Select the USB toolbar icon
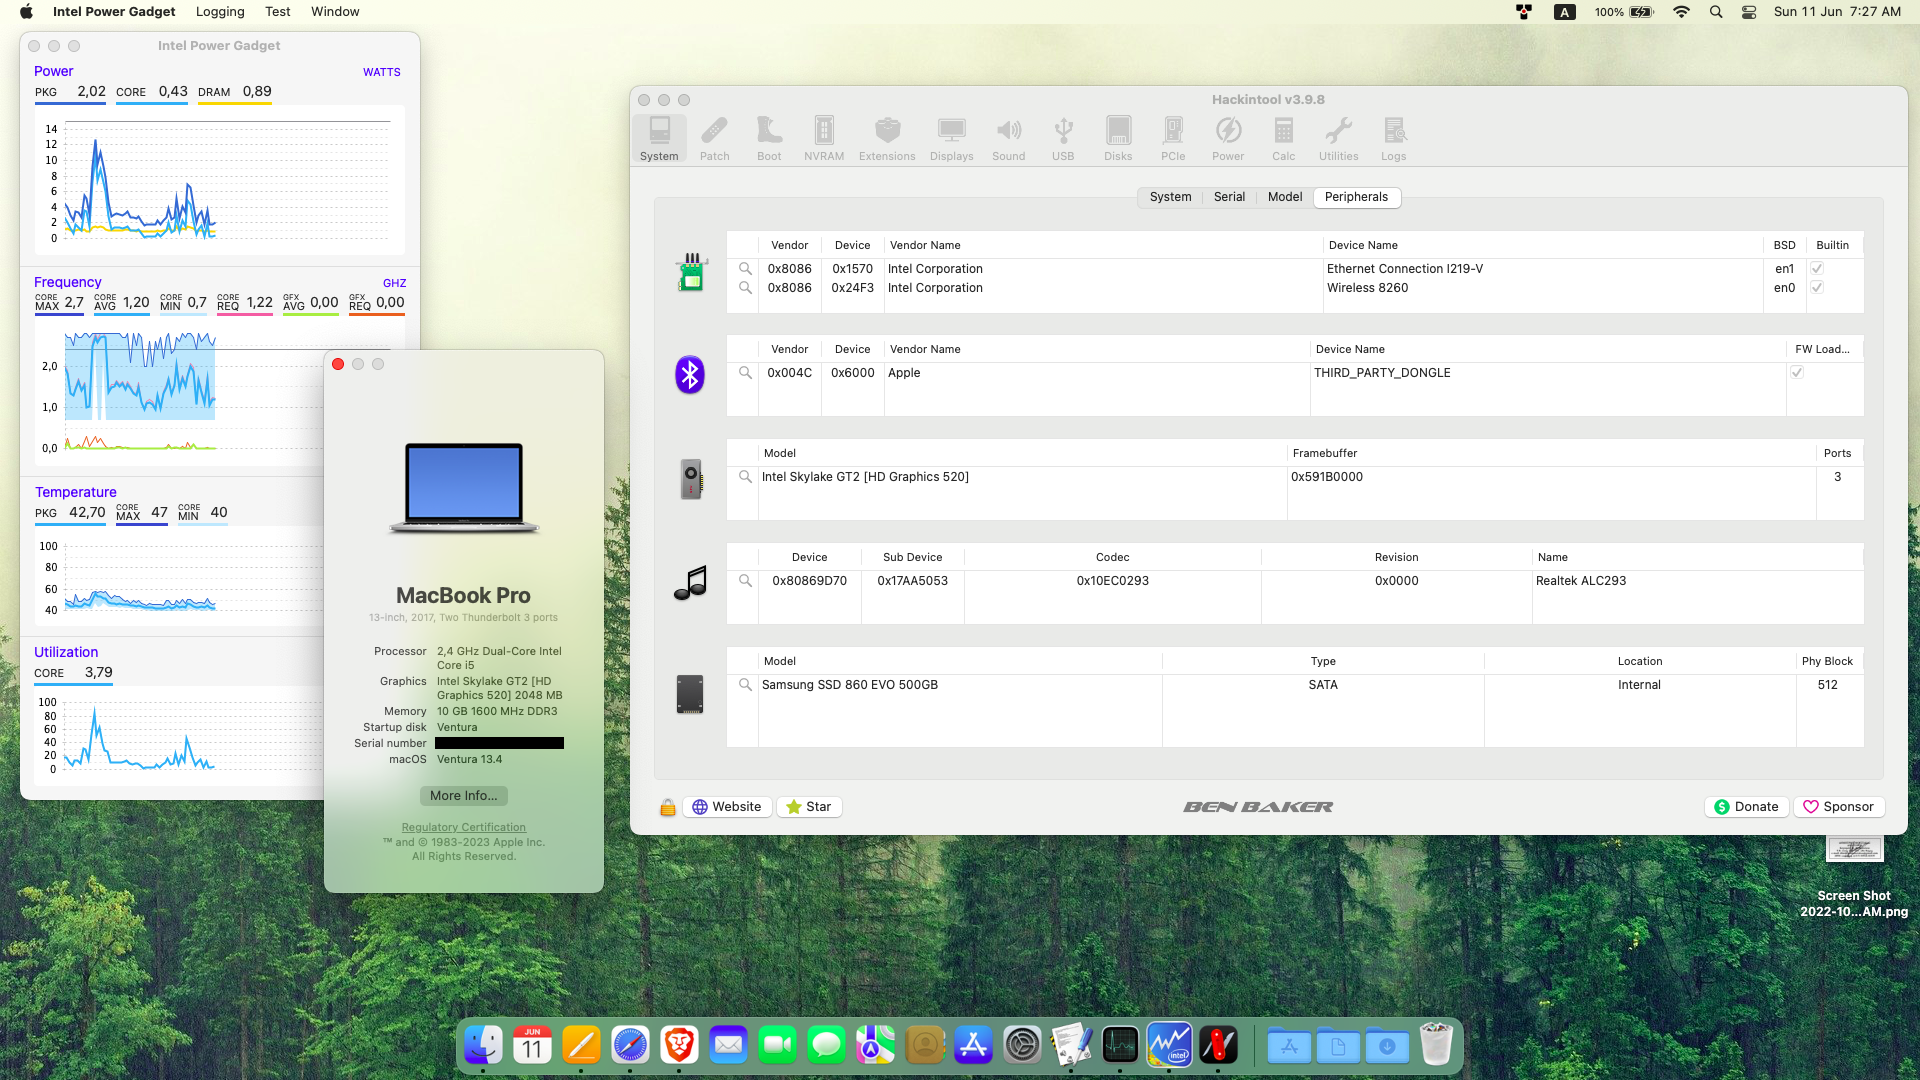Image resolution: width=1920 pixels, height=1080 pixels. (x=1063, y=138)
